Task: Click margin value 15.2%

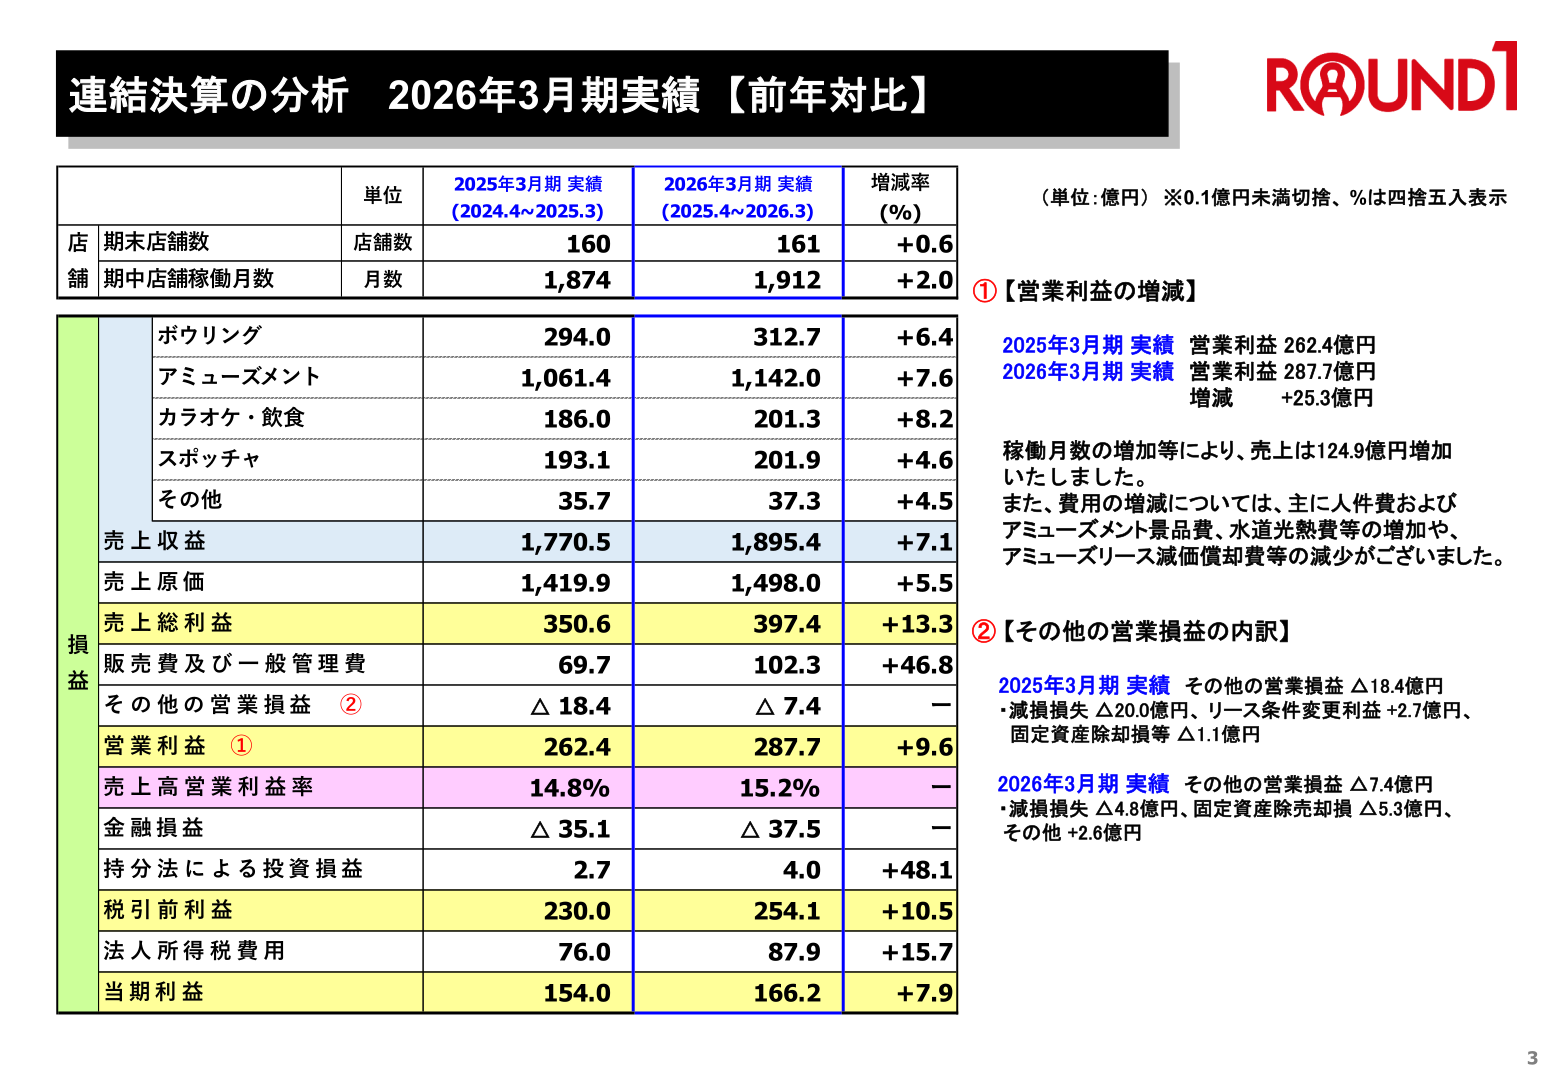Action: pos(780,788)
